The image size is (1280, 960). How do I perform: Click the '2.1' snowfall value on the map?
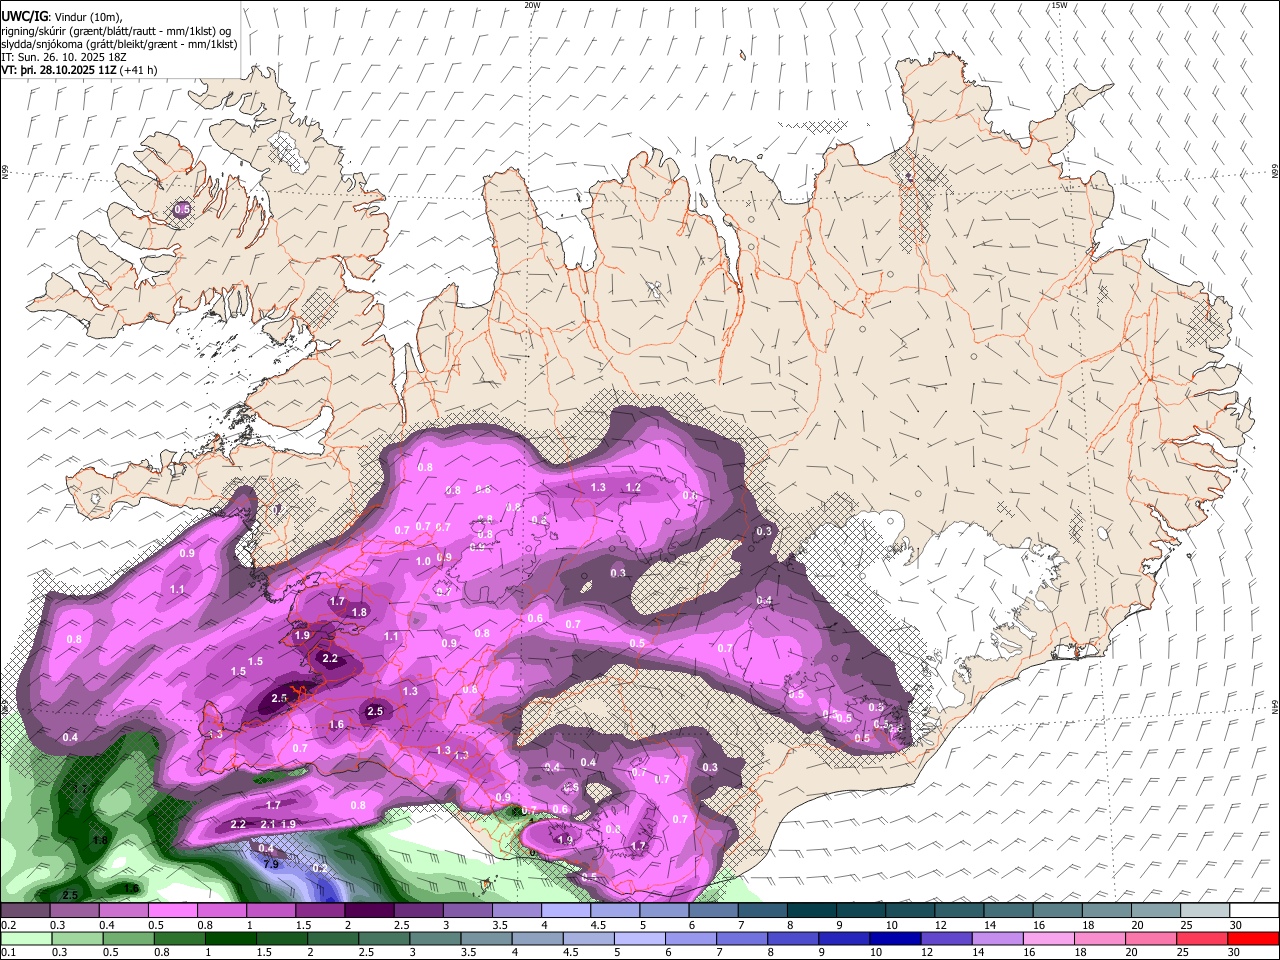(x=267, y=824)
